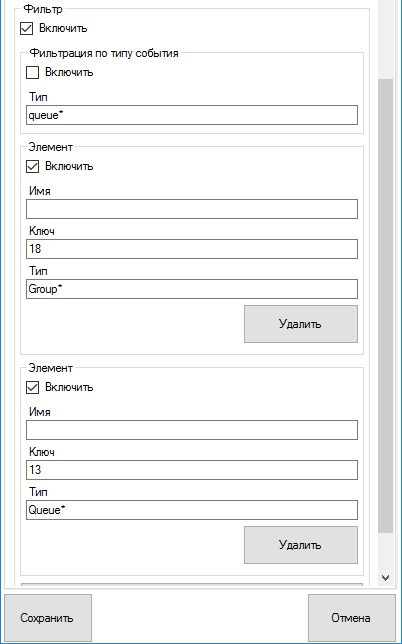Click the Тип field containing Group*
The height and width of the screenshot is (644, 402).
coord(192,289)
